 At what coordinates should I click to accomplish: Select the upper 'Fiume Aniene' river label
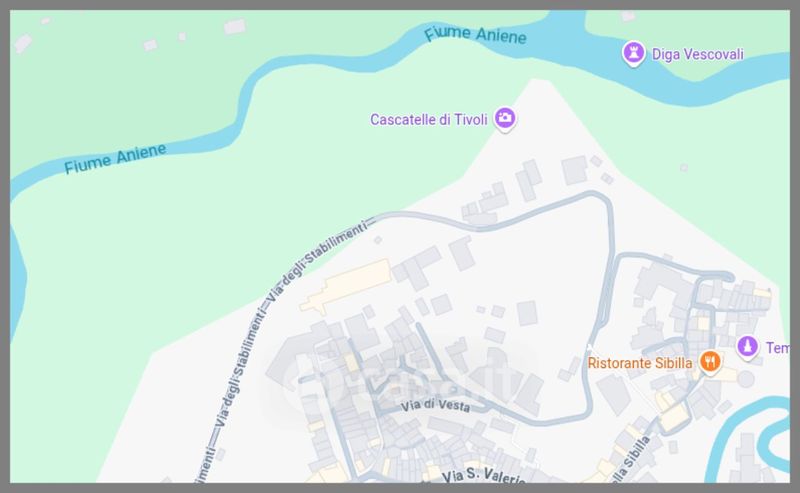point(475,34)
